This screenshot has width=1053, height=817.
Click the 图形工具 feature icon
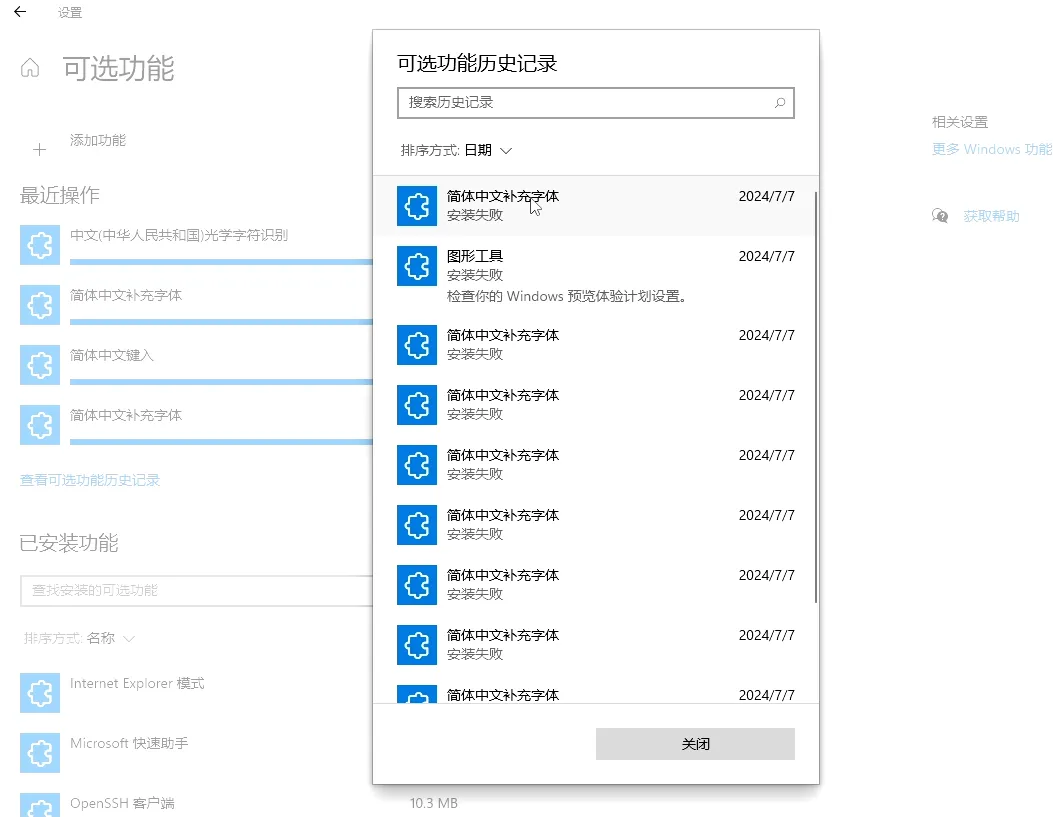(416, 266)
